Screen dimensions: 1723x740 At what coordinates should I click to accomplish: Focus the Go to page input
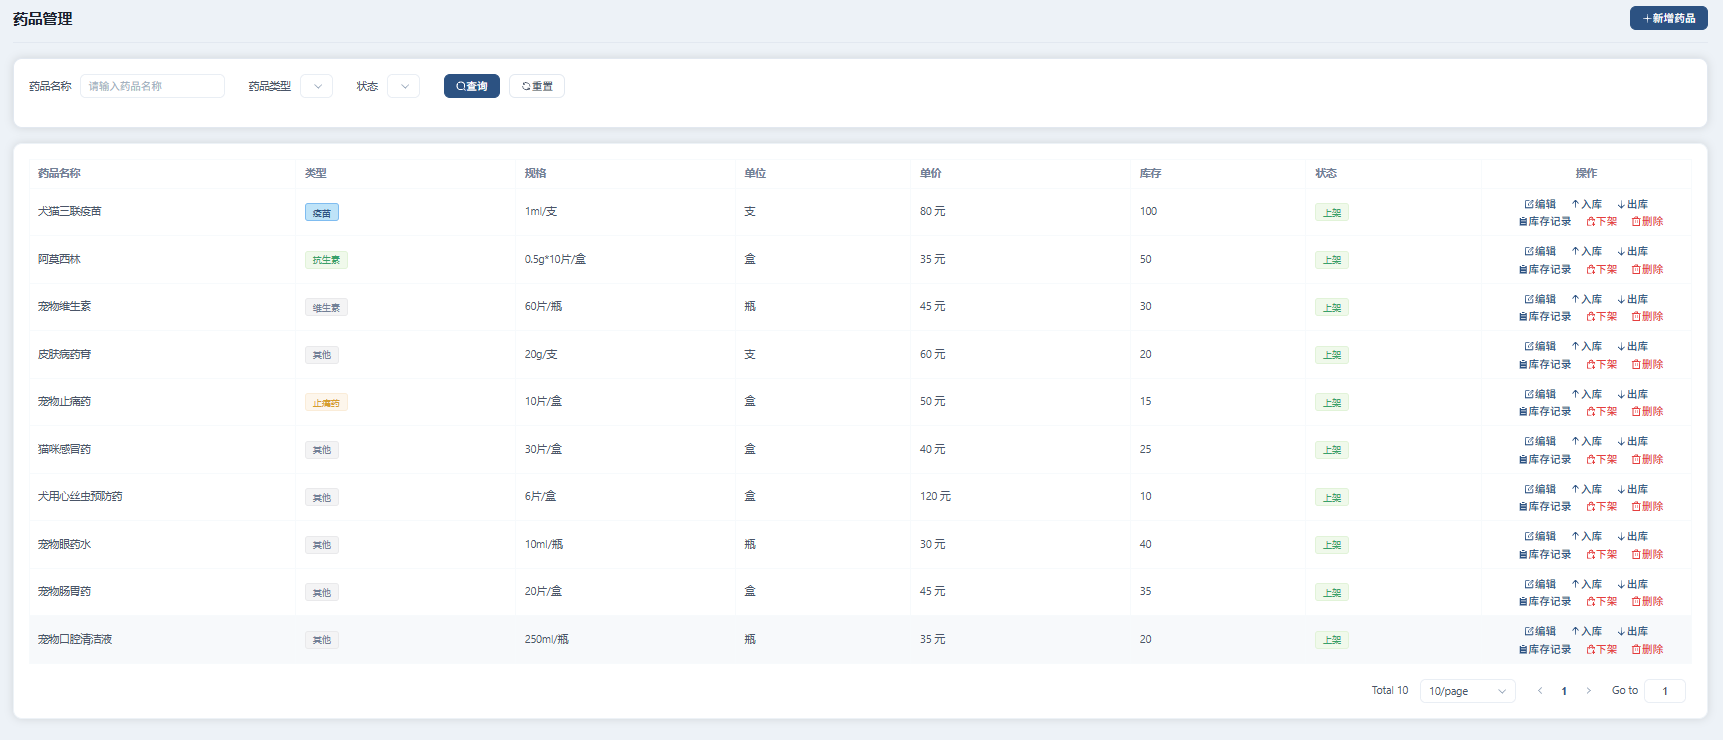1665,691
